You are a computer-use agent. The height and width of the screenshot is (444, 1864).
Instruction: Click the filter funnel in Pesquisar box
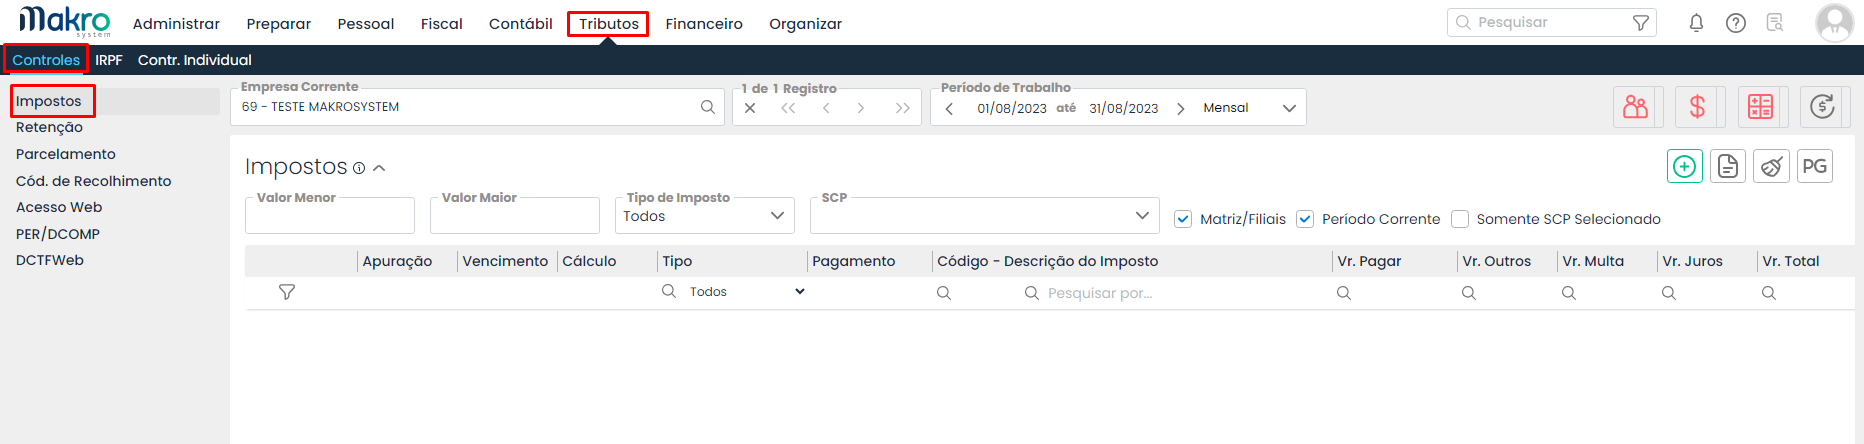click(1640, 23)
